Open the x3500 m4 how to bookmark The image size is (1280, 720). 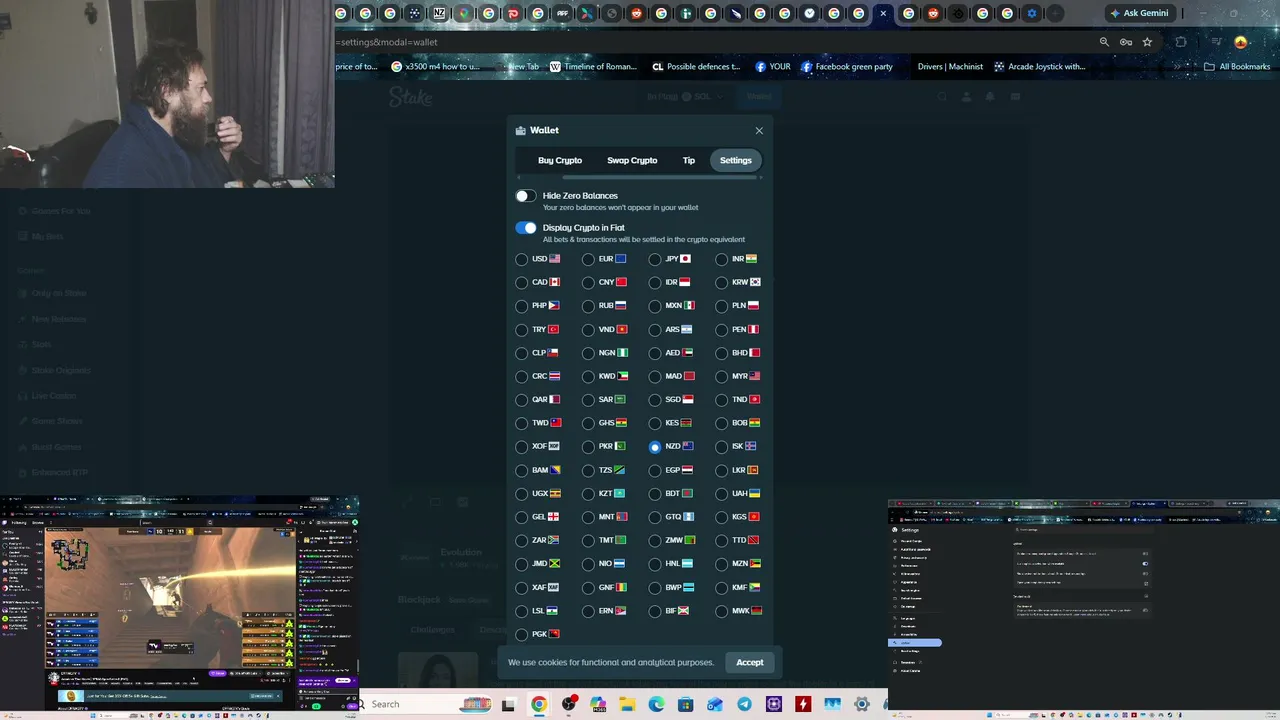[436, 67]
